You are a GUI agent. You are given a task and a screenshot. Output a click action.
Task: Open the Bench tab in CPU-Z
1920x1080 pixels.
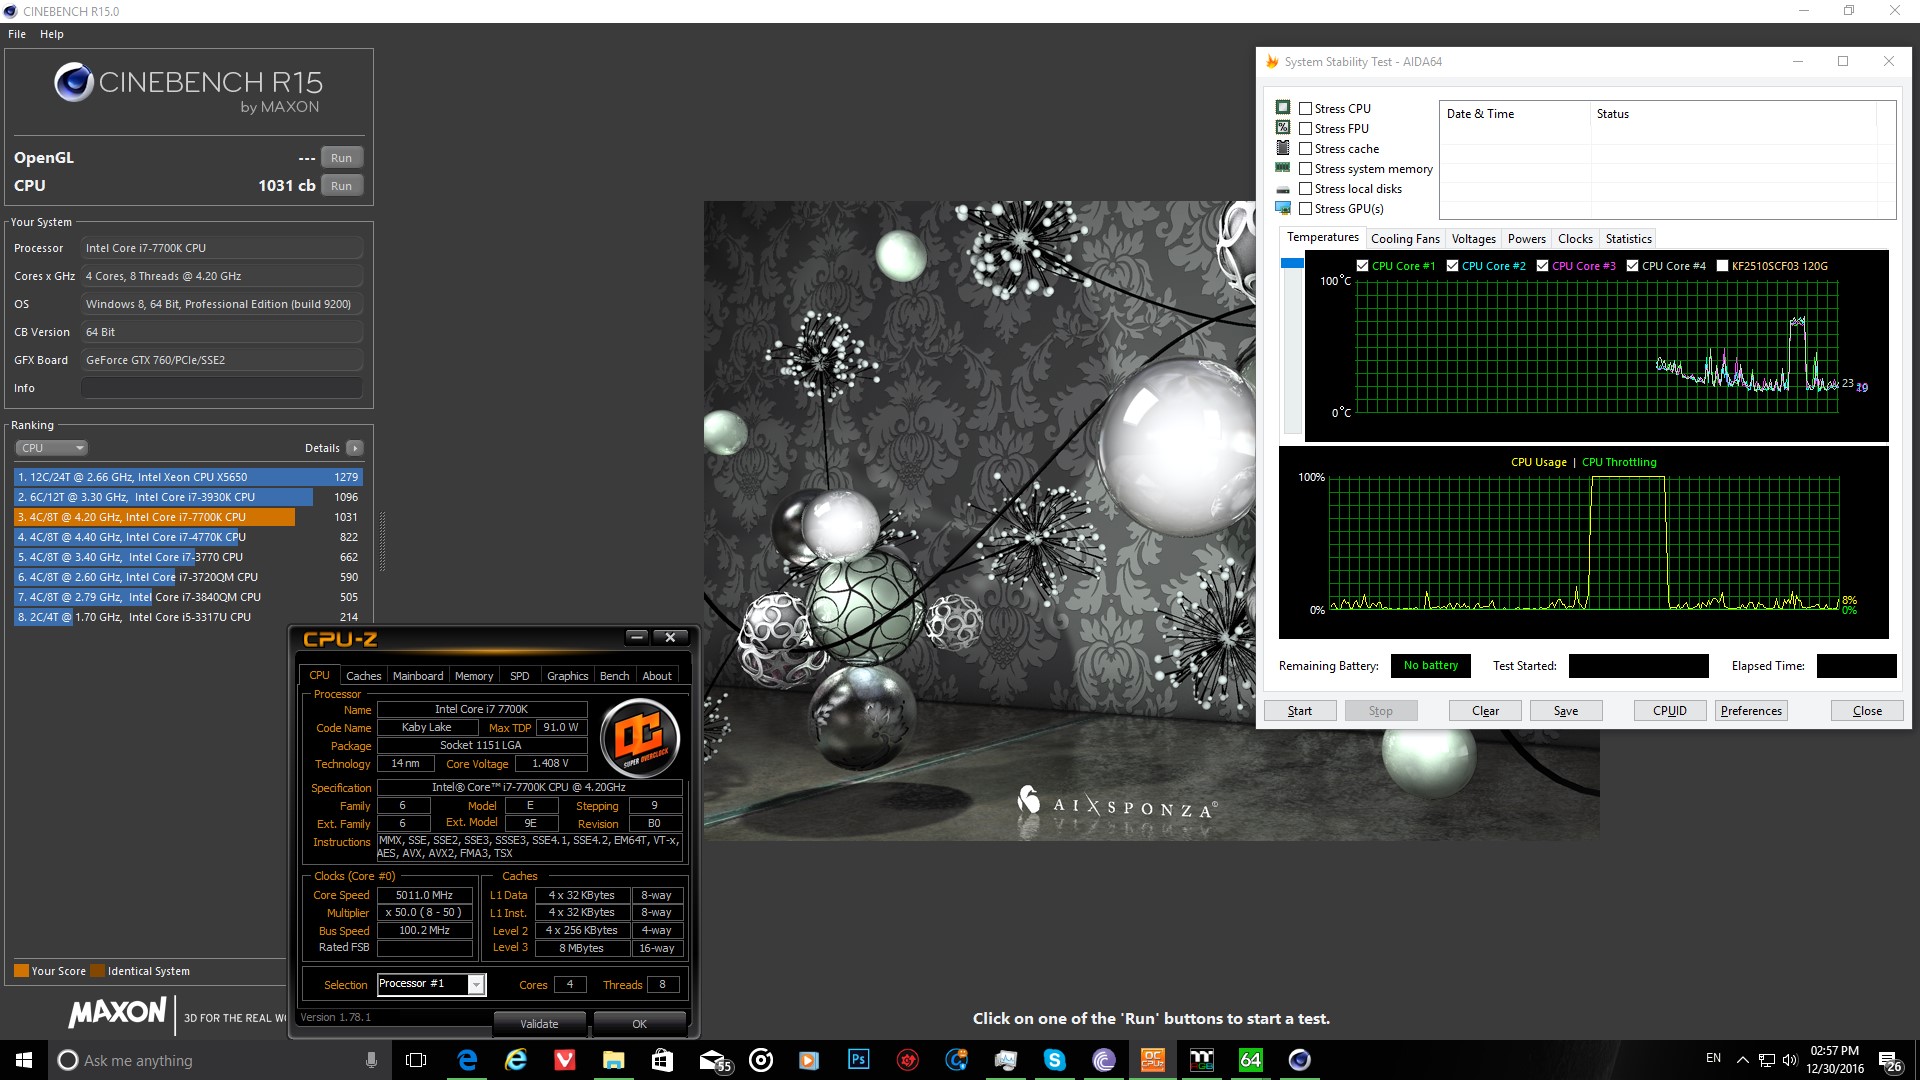(614, 675)
